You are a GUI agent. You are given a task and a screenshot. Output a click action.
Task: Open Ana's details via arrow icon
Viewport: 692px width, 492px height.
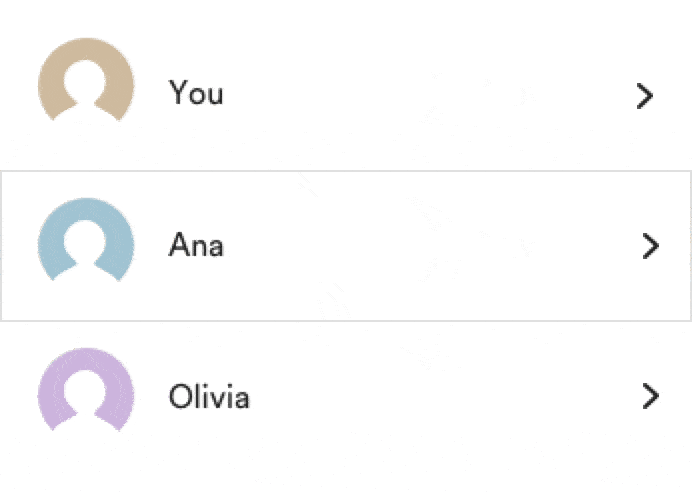[x=651, y=247]
